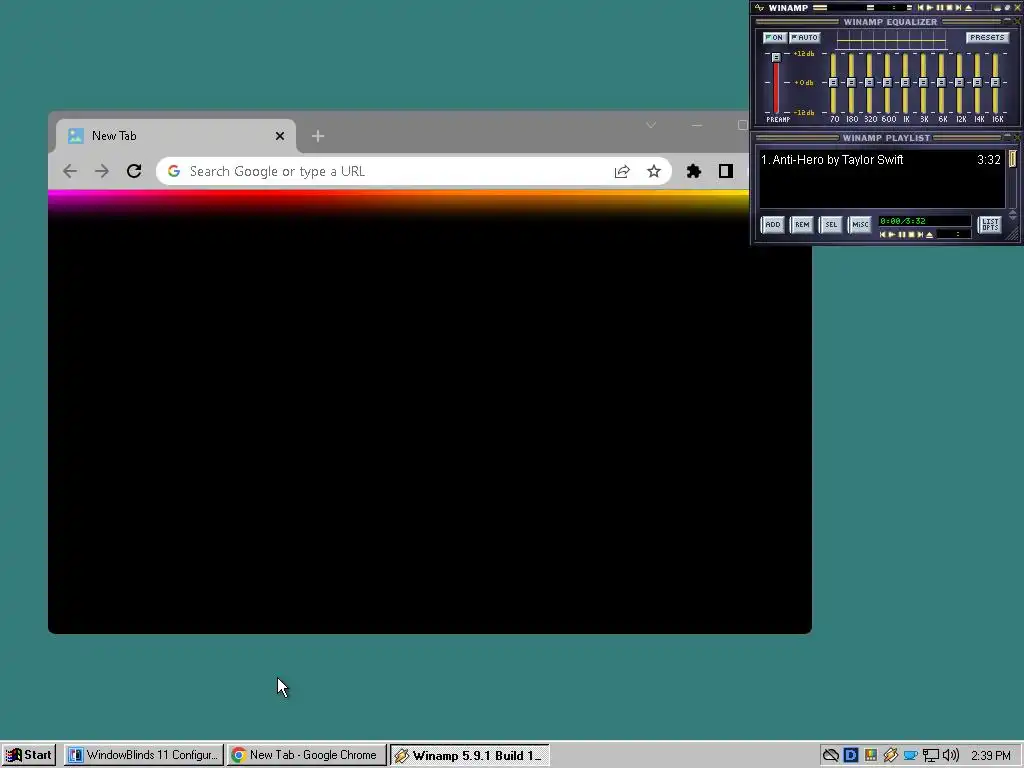
Task: Click the 600 Hz equalizer slider
Action: coord(887,82)
